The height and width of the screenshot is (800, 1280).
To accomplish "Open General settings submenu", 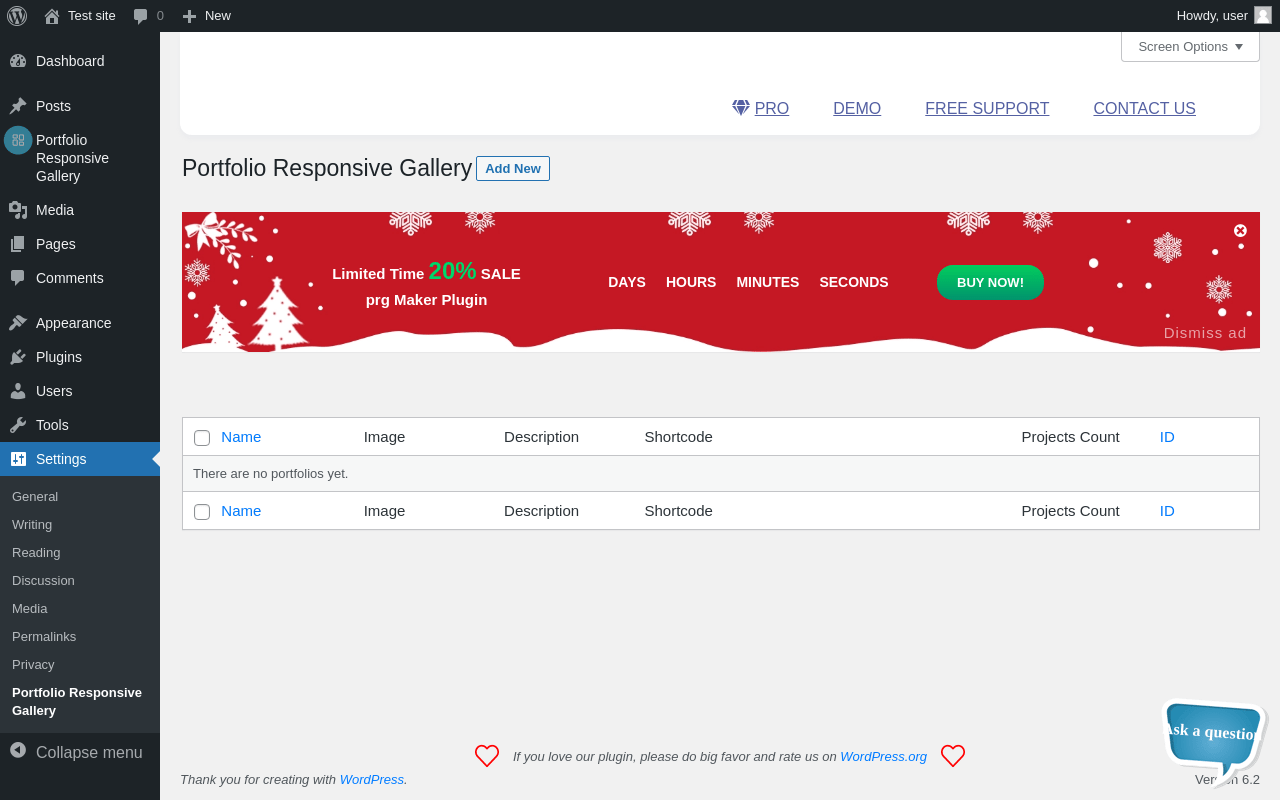I will click(35, 497).
